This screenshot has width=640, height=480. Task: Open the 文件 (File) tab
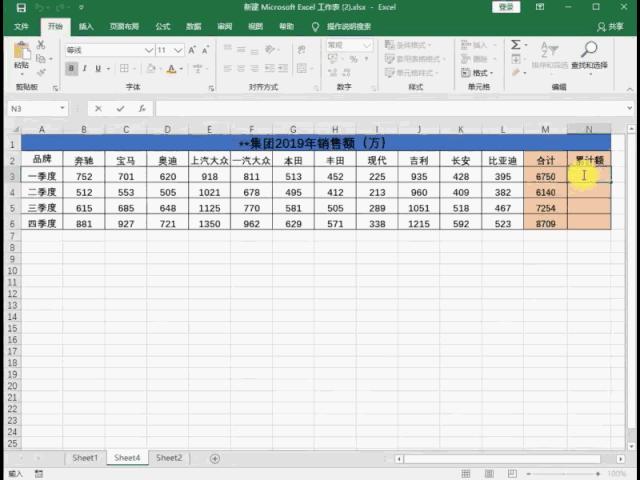pyautogui.click(x=21, y=27)
